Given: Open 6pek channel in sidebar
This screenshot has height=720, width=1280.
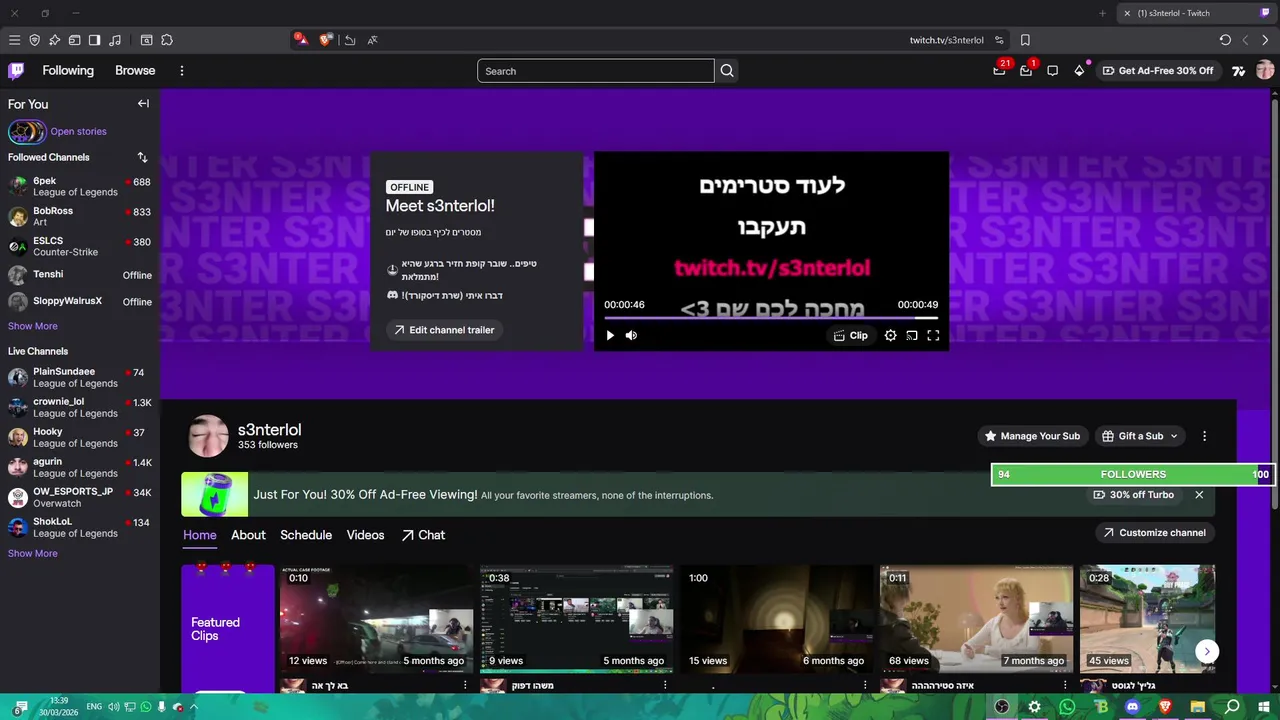Looking at the screenshot, I should pos(80,187).
